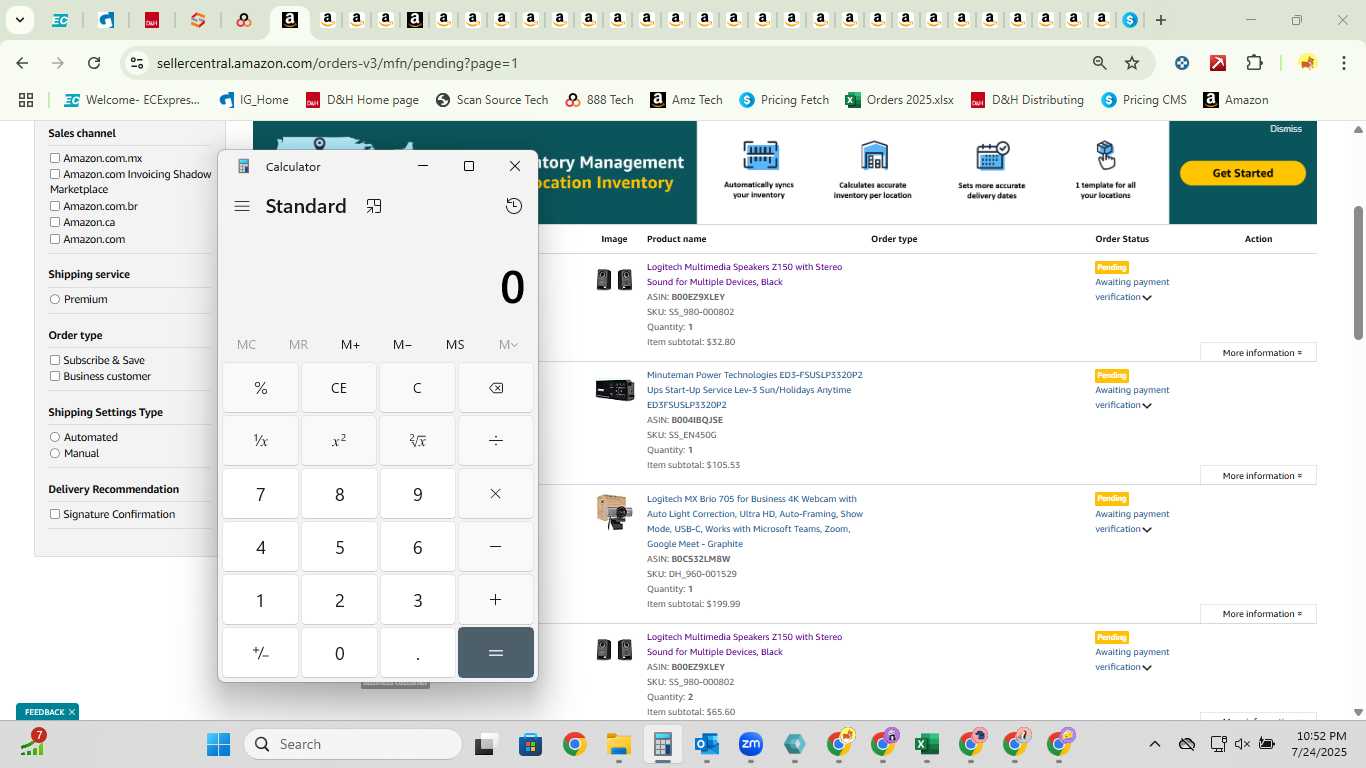Open a new browser tab

click(1160, 20)
